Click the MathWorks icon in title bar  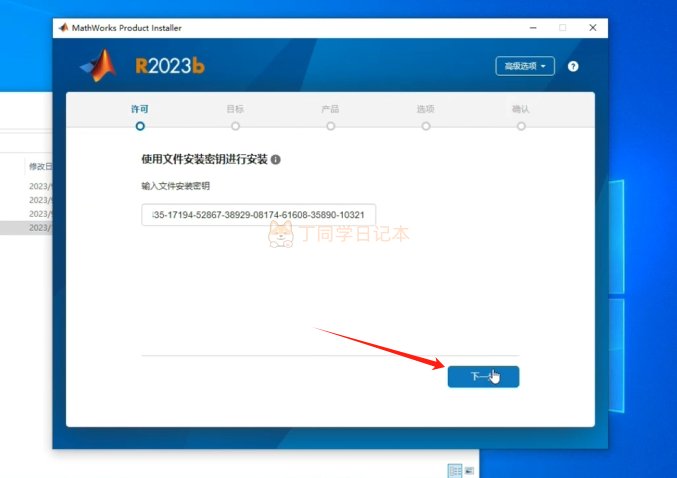[x=63, y=28]
